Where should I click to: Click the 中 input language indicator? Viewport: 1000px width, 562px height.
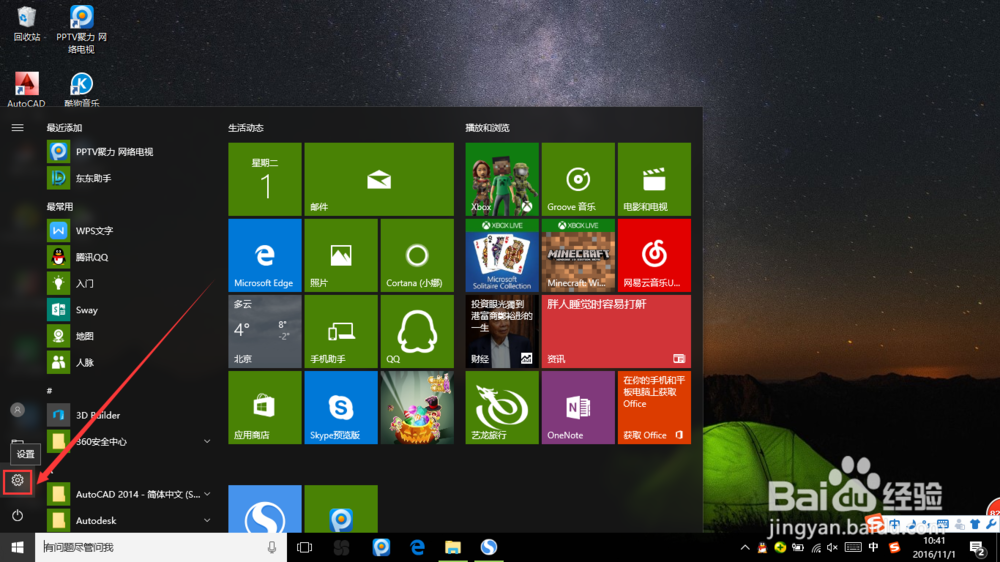[873, 547]
